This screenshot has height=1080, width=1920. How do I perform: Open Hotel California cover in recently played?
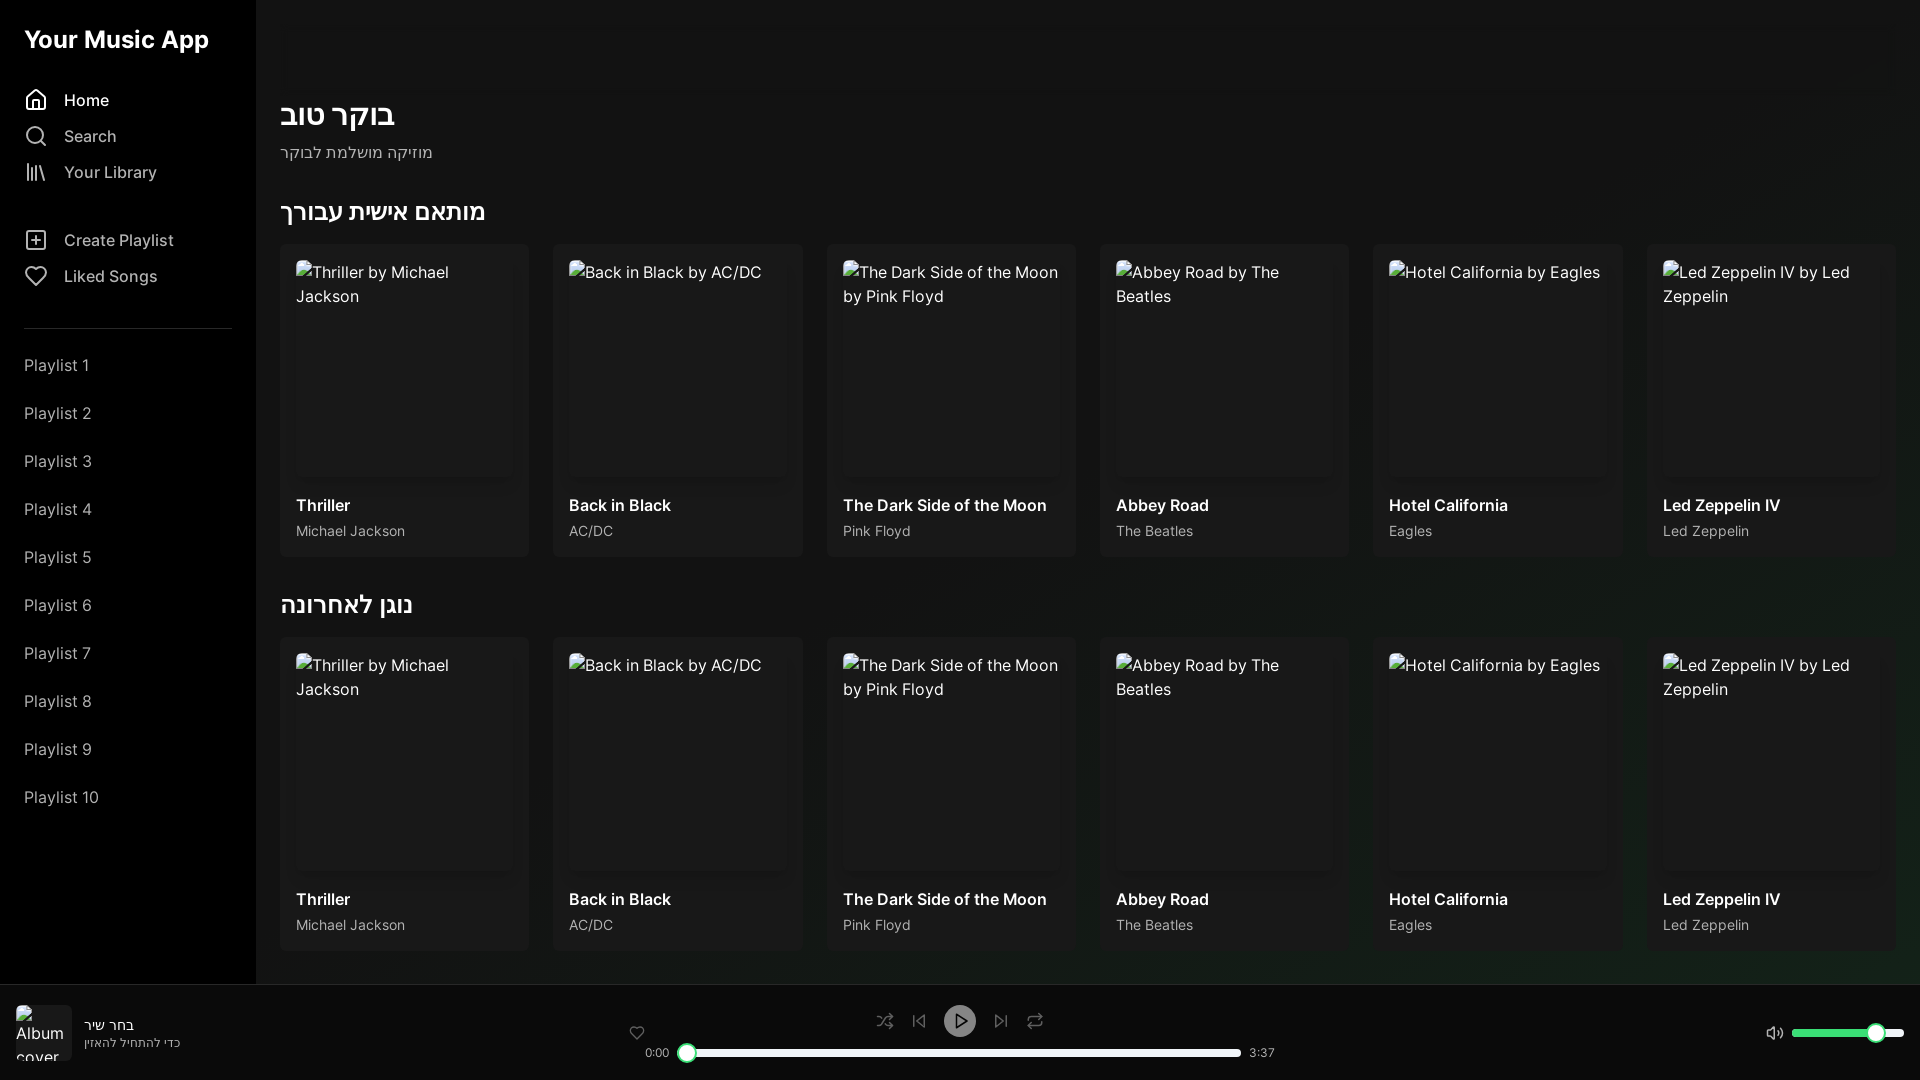click(x=1497, y=762)
